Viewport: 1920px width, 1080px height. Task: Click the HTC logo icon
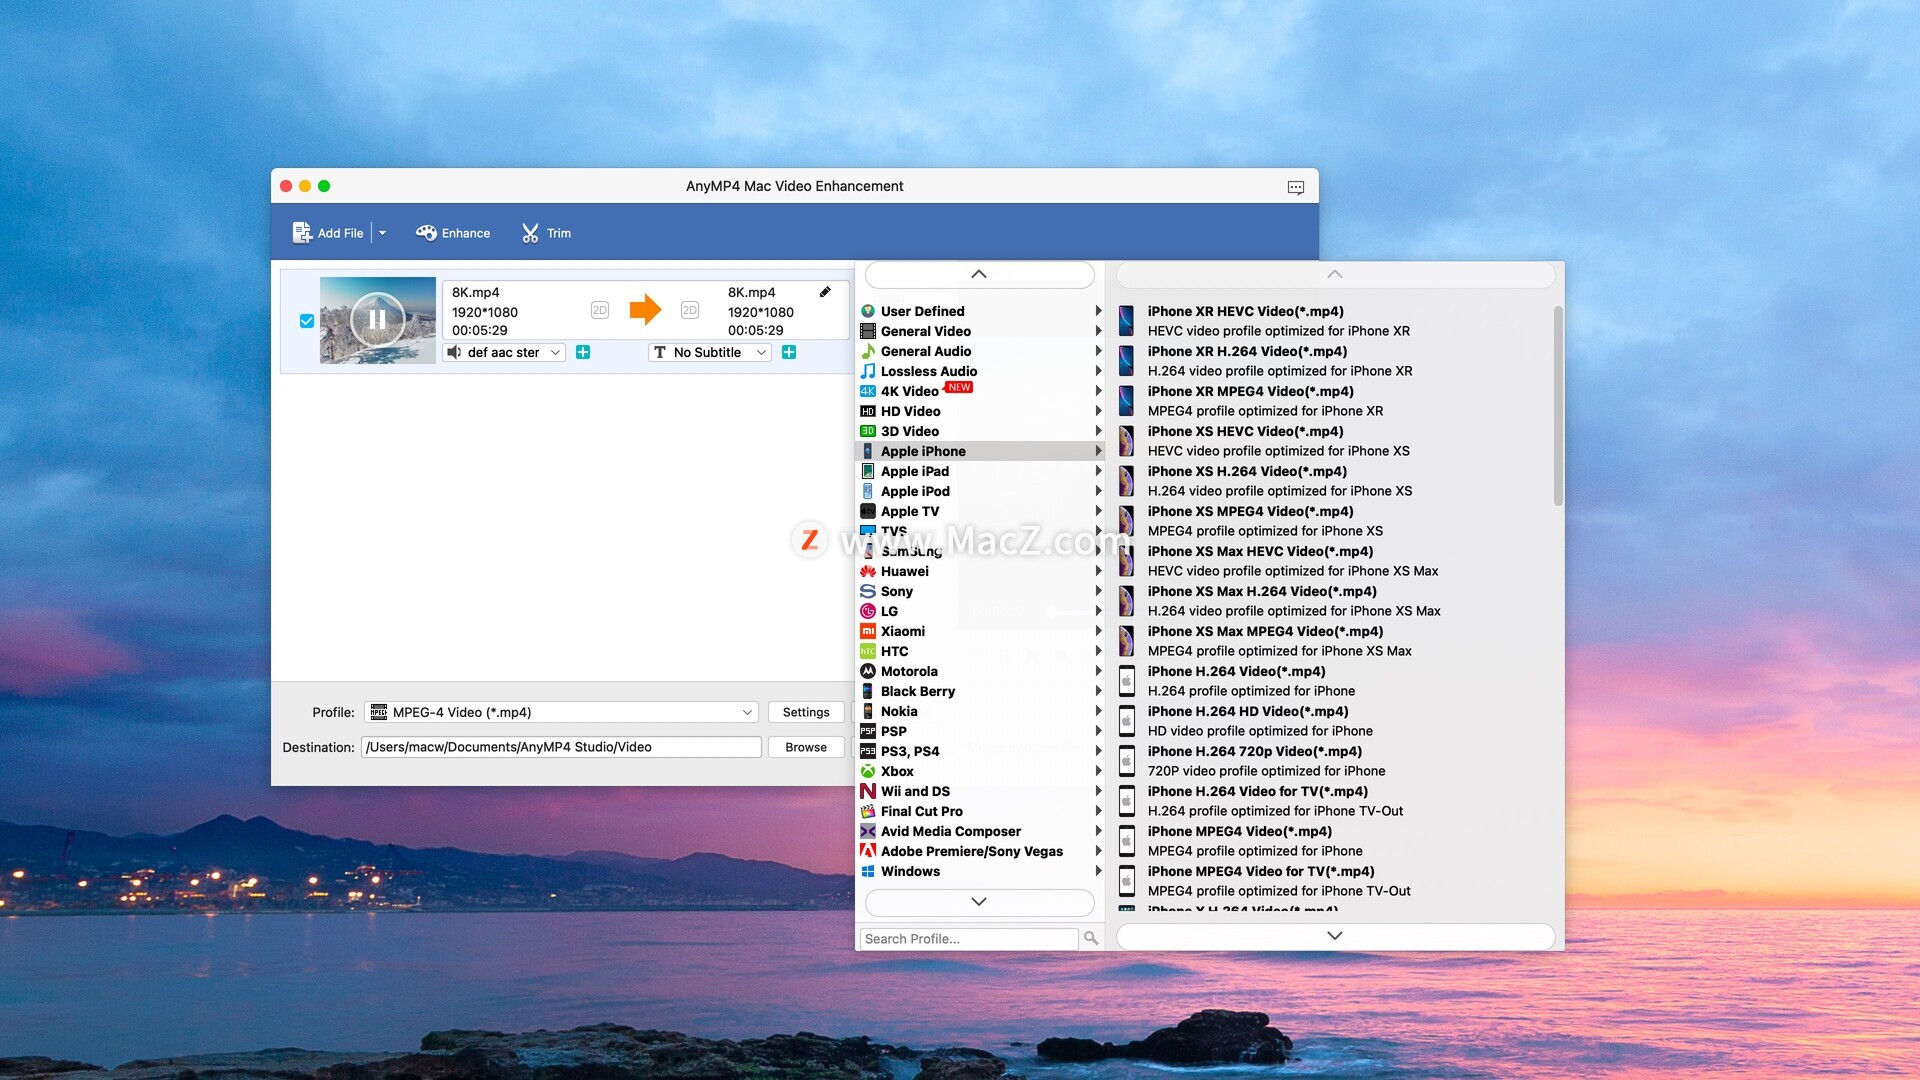[x=868, y=651]
